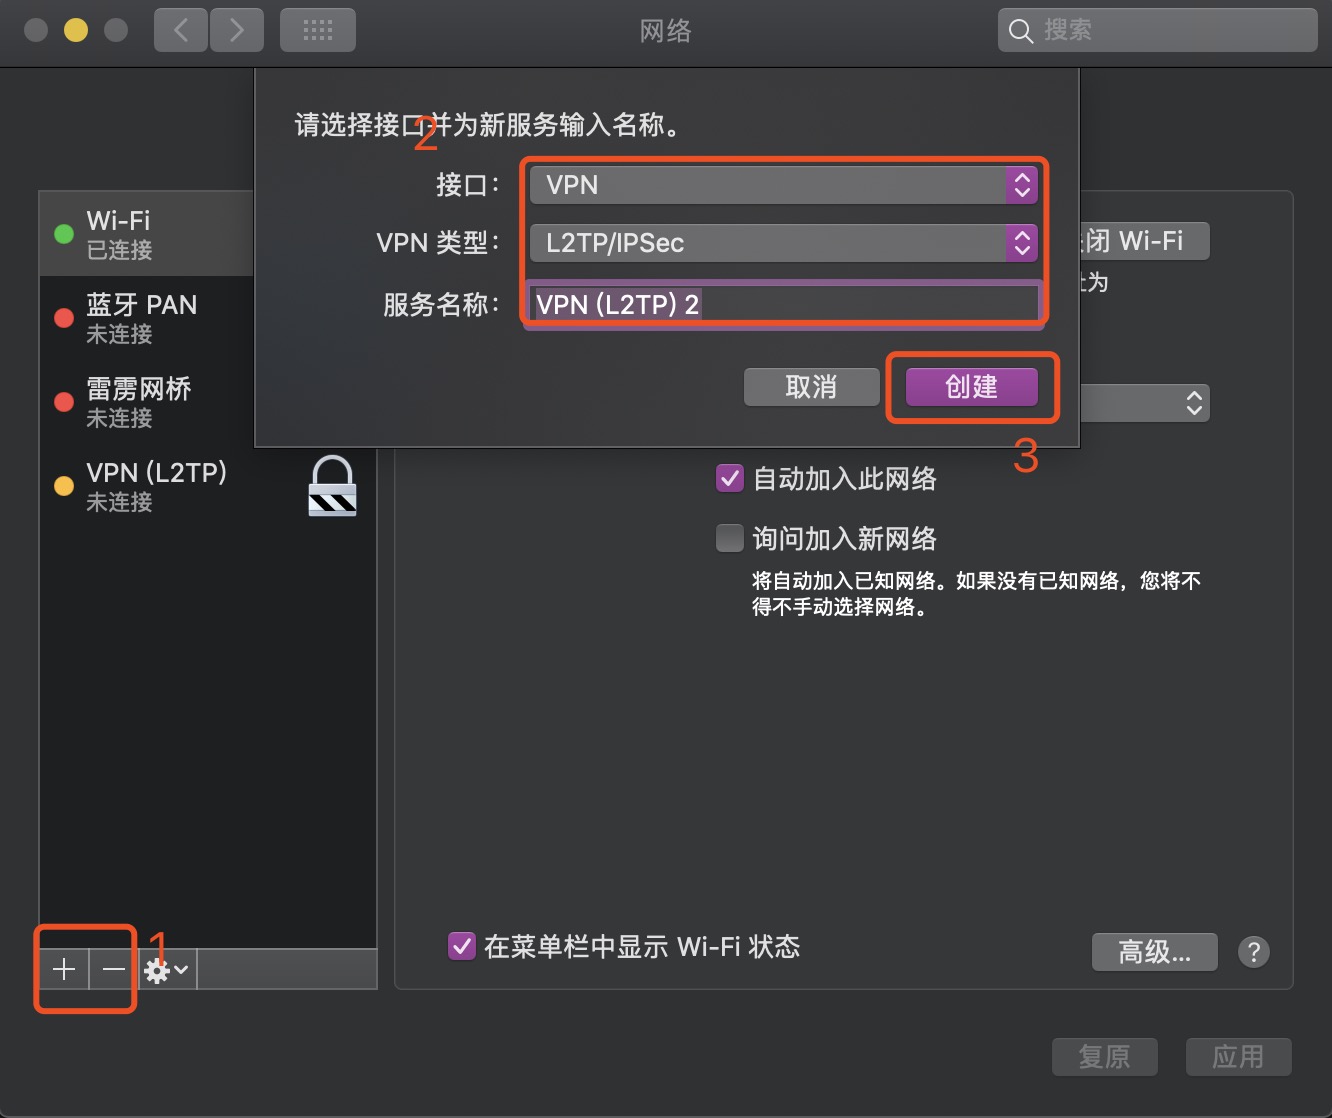Click the VPN lock icon in the sidebar
Viewport: 1332px width, 1118px height.
pyautogui.click(x=332, y=486)
